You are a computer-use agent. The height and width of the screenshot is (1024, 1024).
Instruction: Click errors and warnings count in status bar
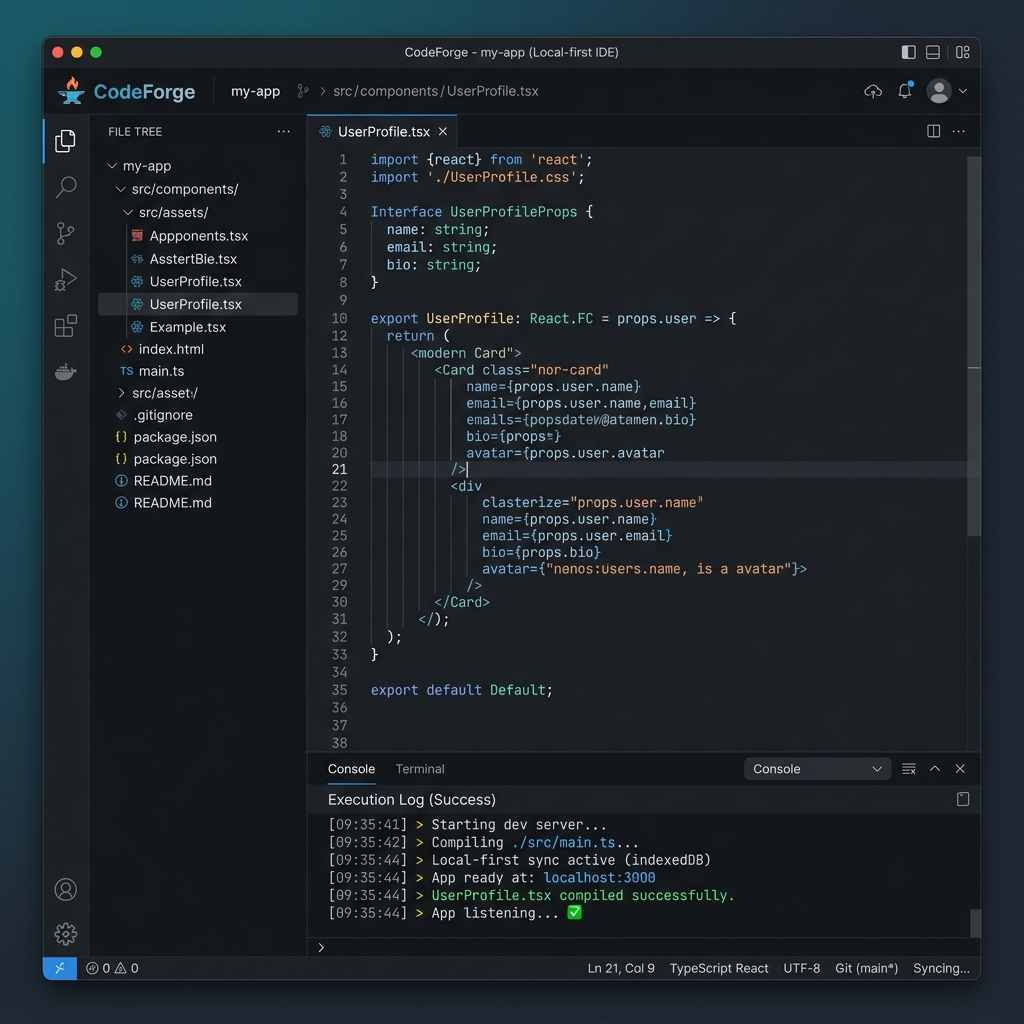click(112, 968)
